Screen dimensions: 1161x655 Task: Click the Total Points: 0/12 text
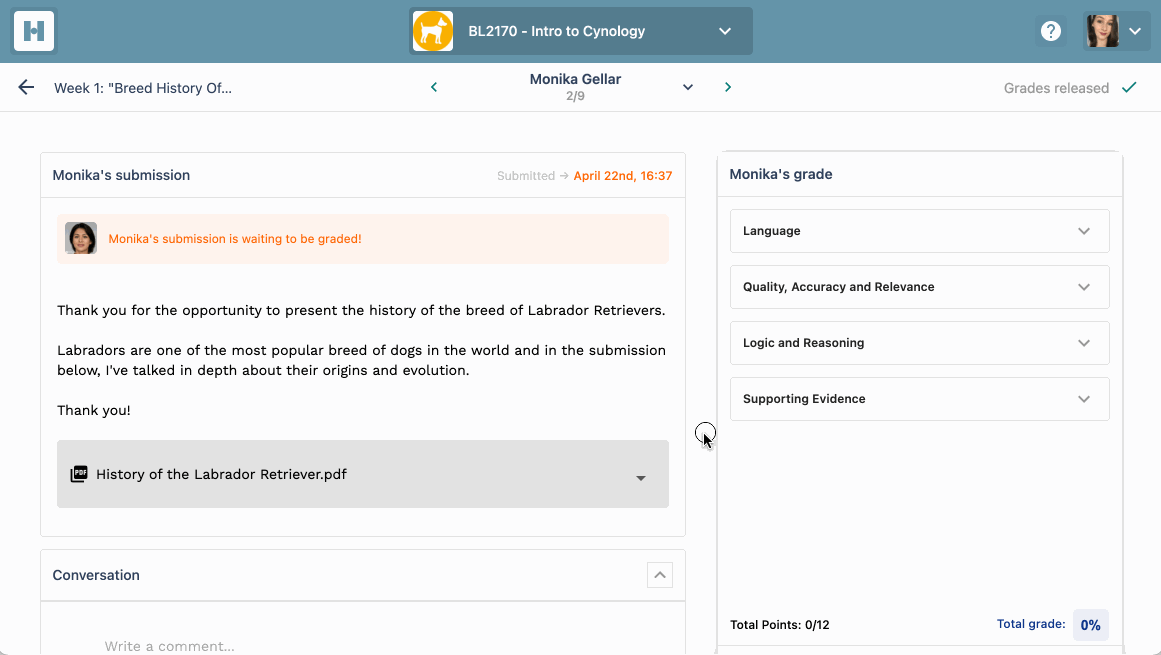coord(780,625)
